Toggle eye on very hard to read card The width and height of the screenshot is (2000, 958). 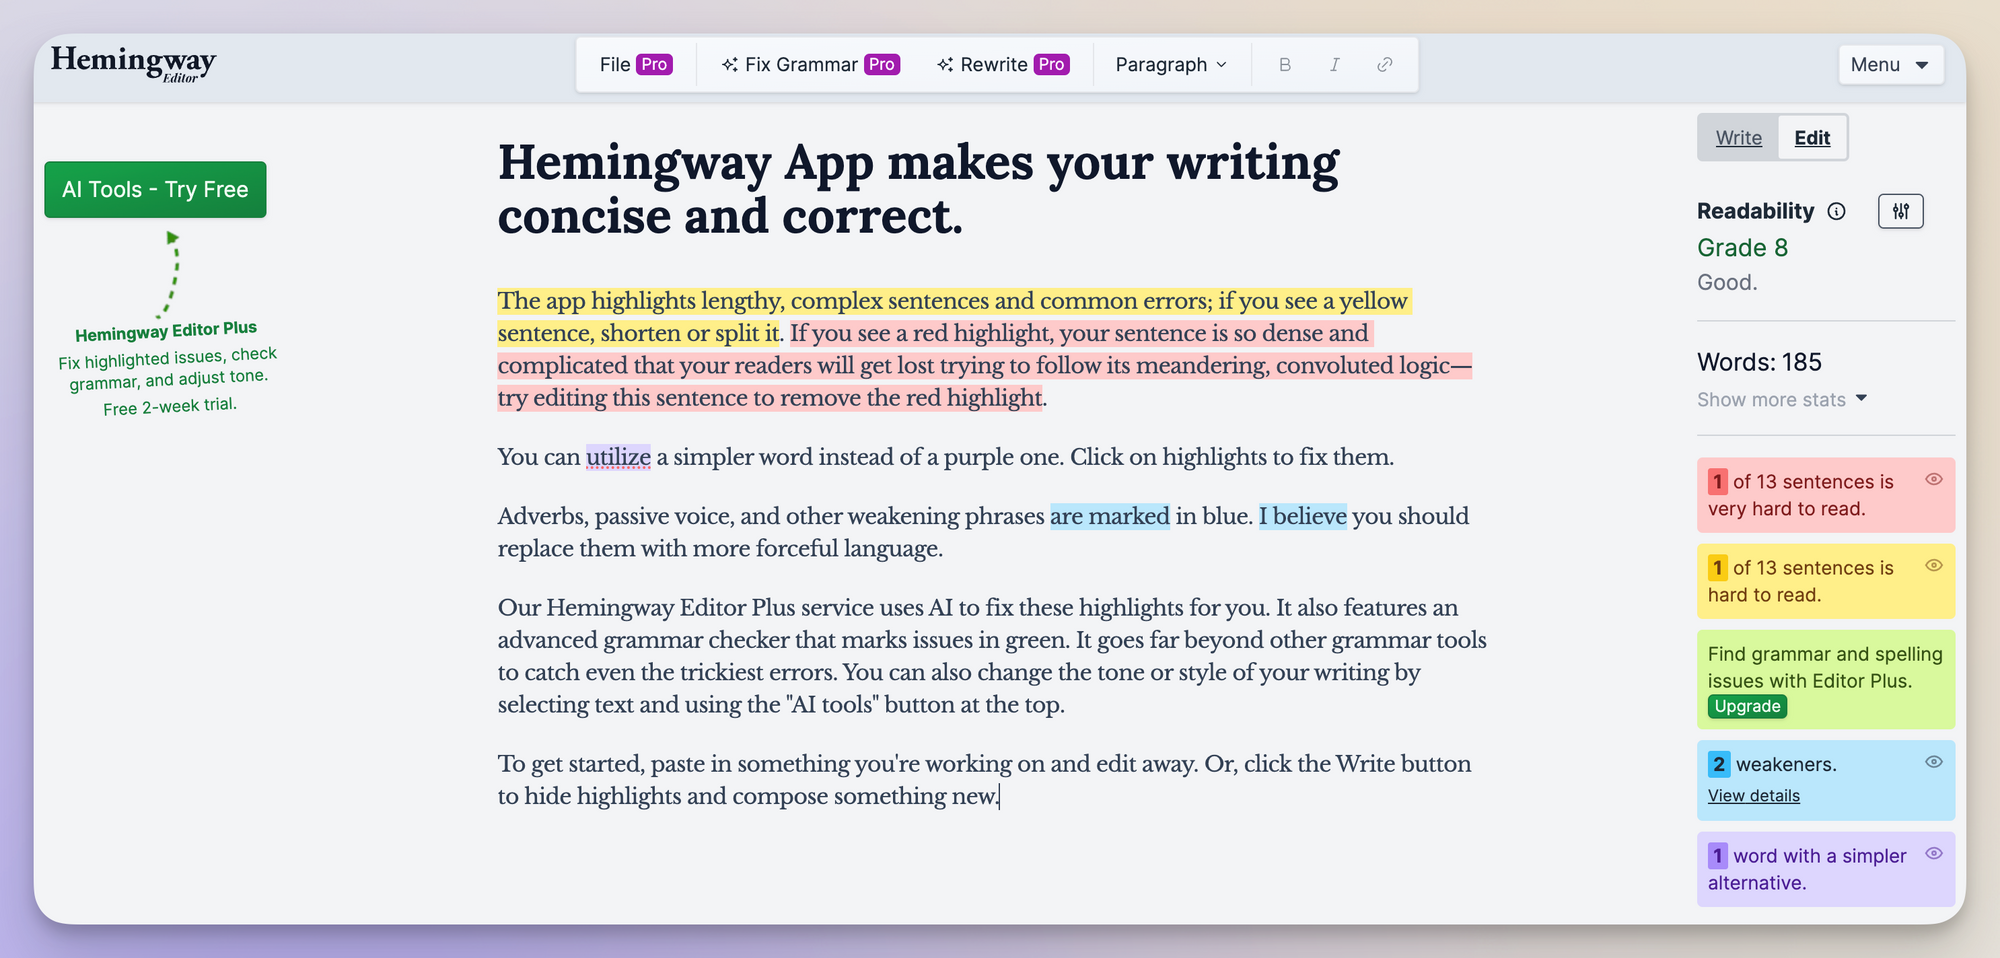click(x=1934, y=479)
